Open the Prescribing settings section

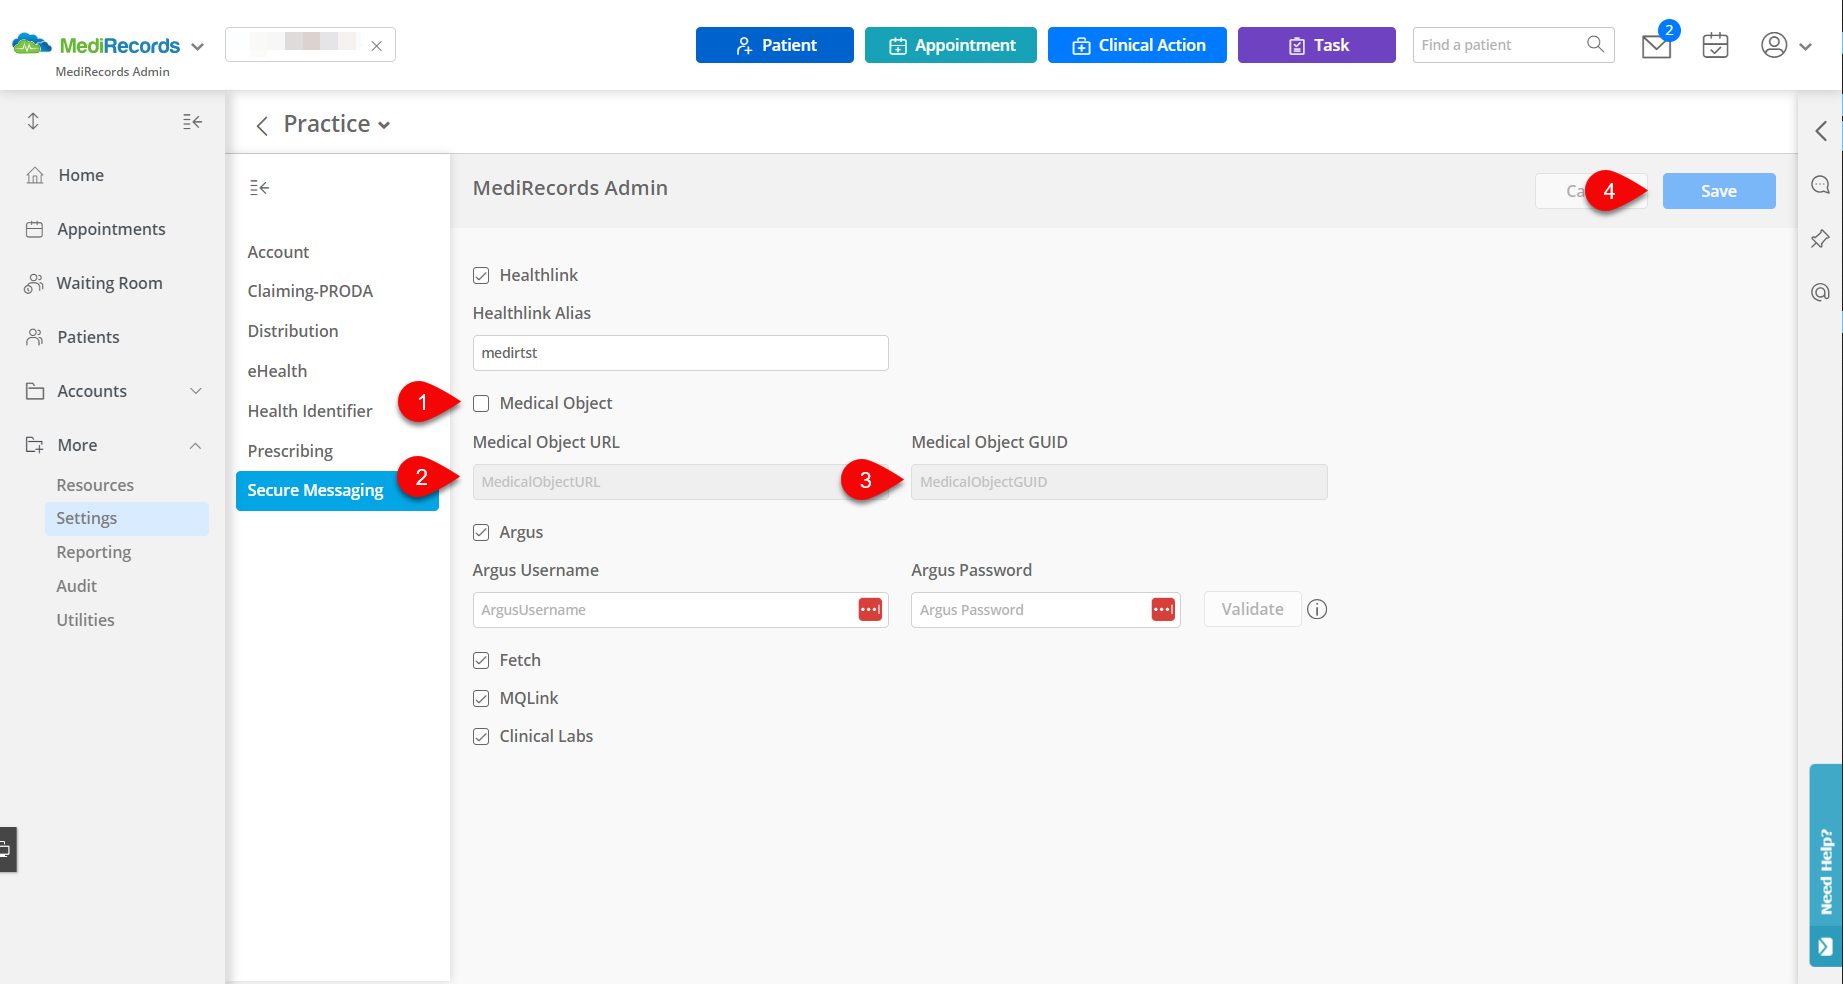pos(290,451)
